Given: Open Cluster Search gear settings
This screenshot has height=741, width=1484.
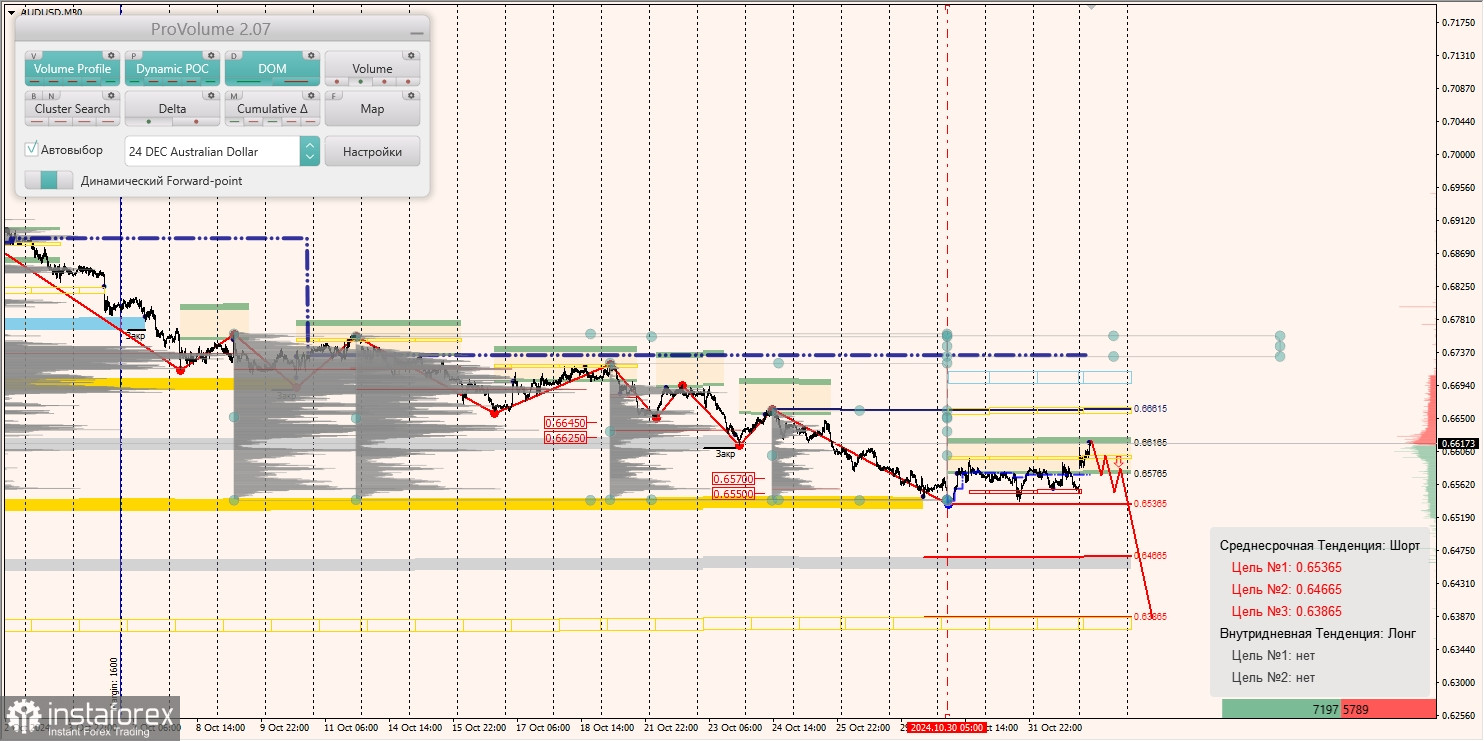Looking at the screenshot, I should [111, 96].
